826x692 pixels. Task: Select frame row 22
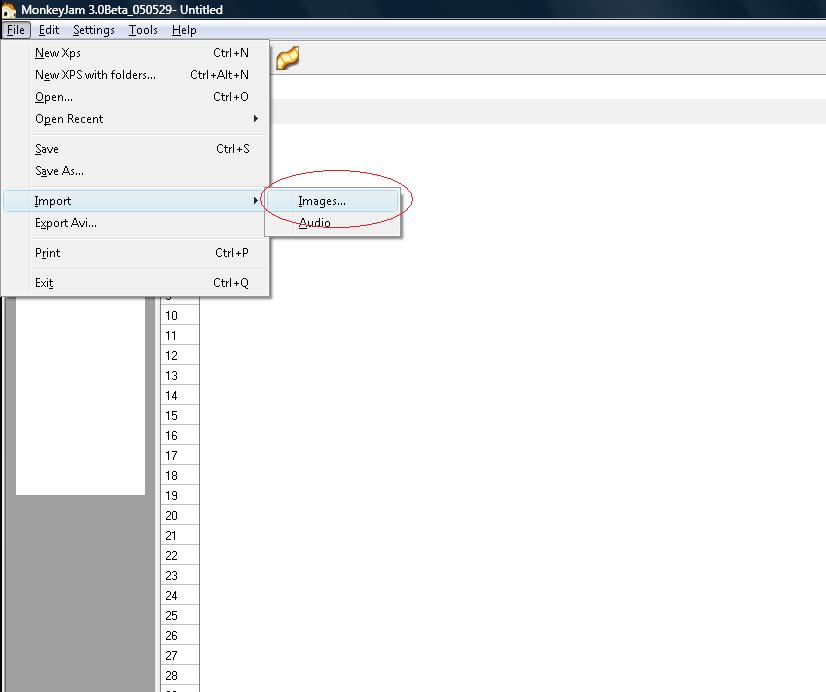point(180,556)
